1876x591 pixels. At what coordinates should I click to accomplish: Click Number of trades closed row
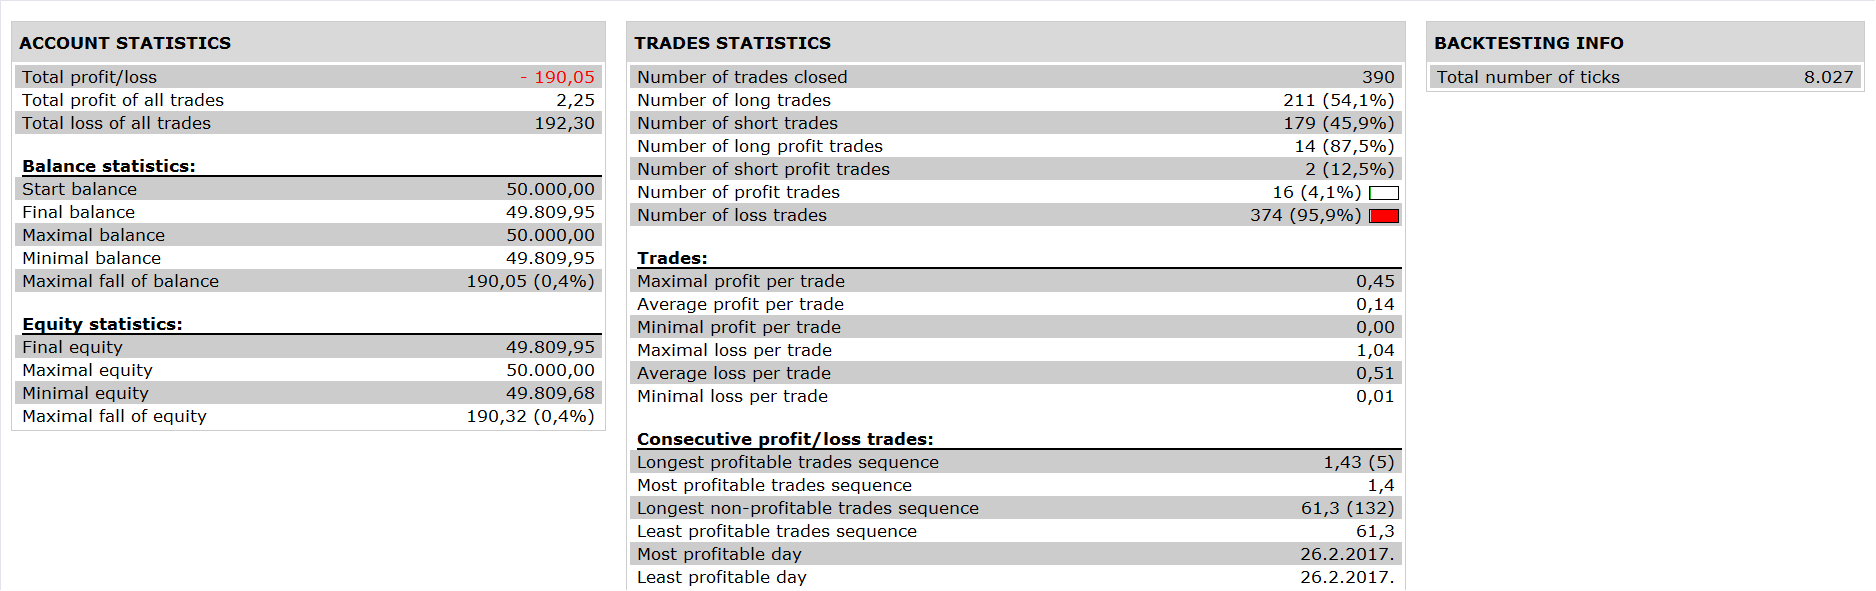pyautogui.click(x=1016, y=77)
